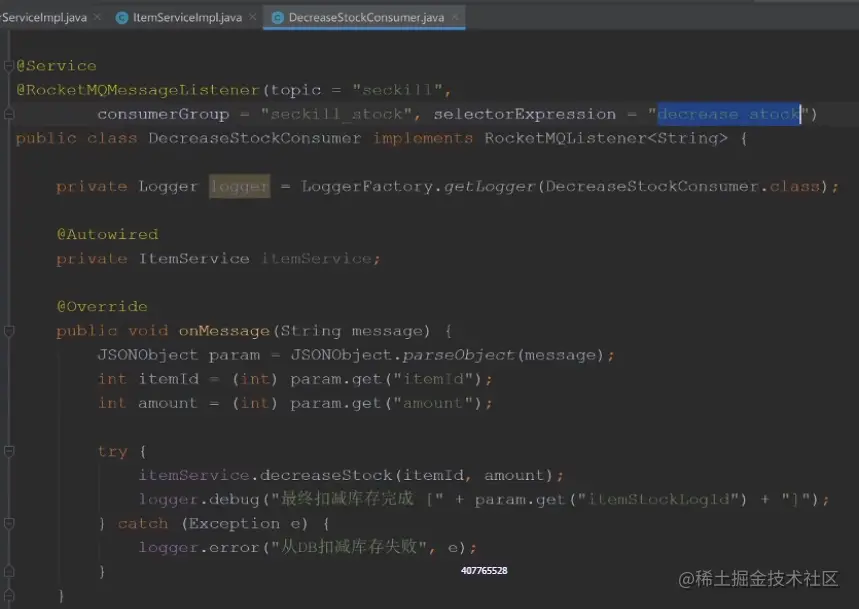This screenshot has width=859, height=609.
Task: Open the partially visible ServiceImpl.java tab
Action: [43, 18]
